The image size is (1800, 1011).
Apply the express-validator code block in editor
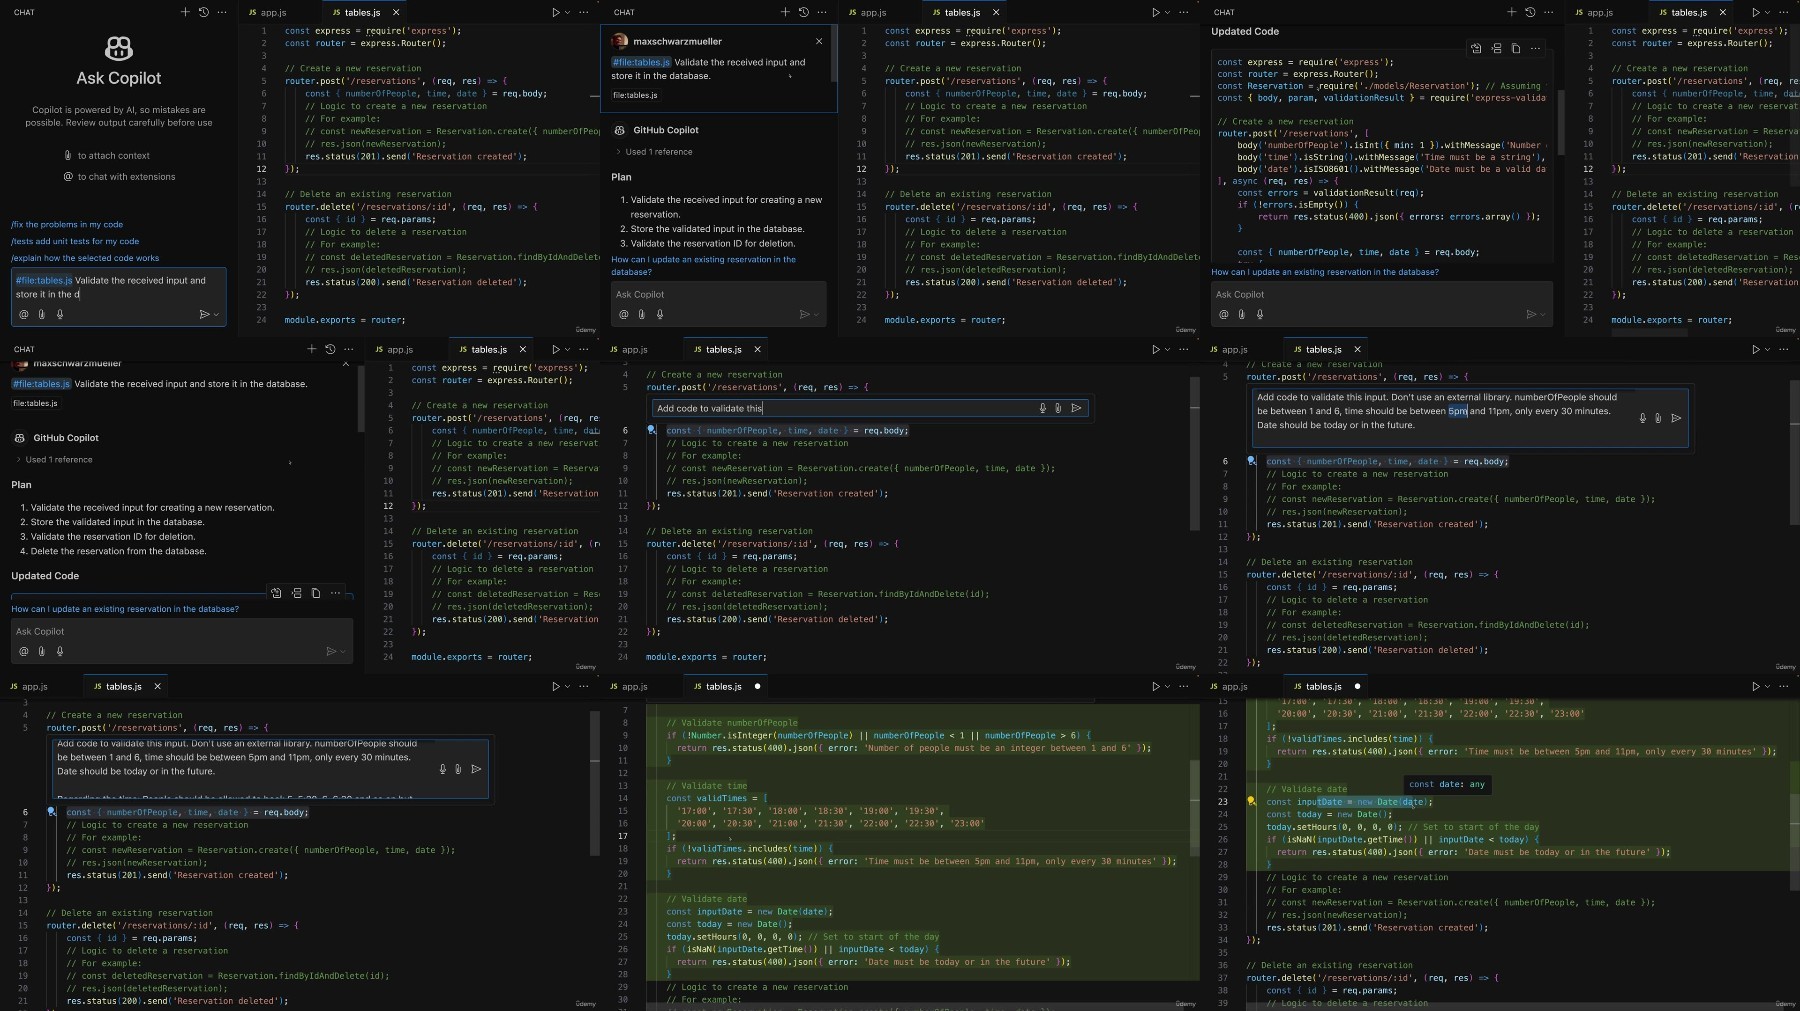click(x=1476, y=48)
